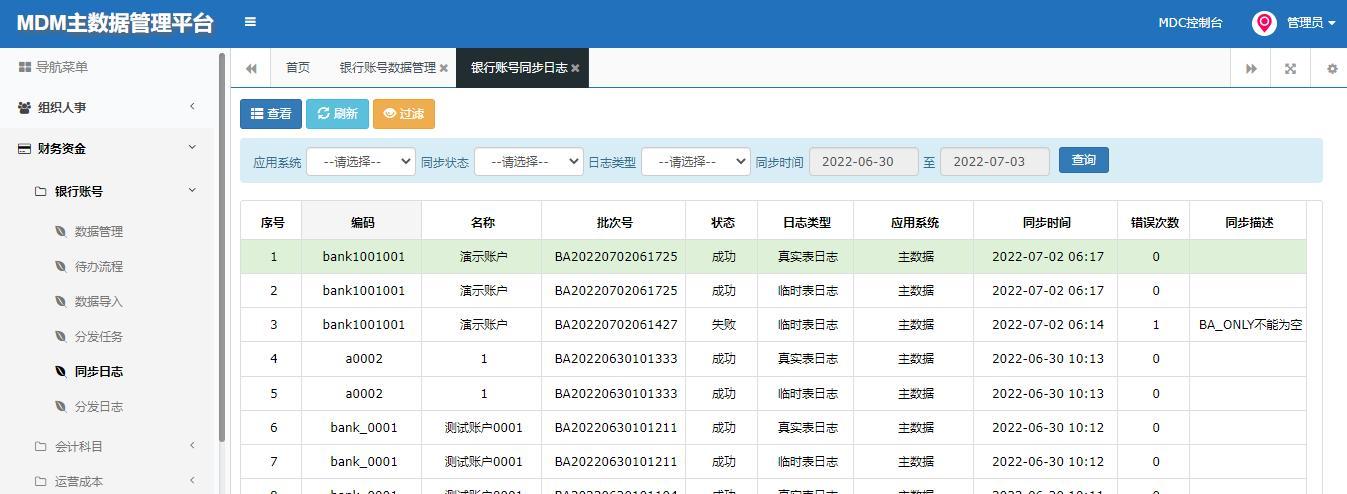Click the 查看 button

271,114
